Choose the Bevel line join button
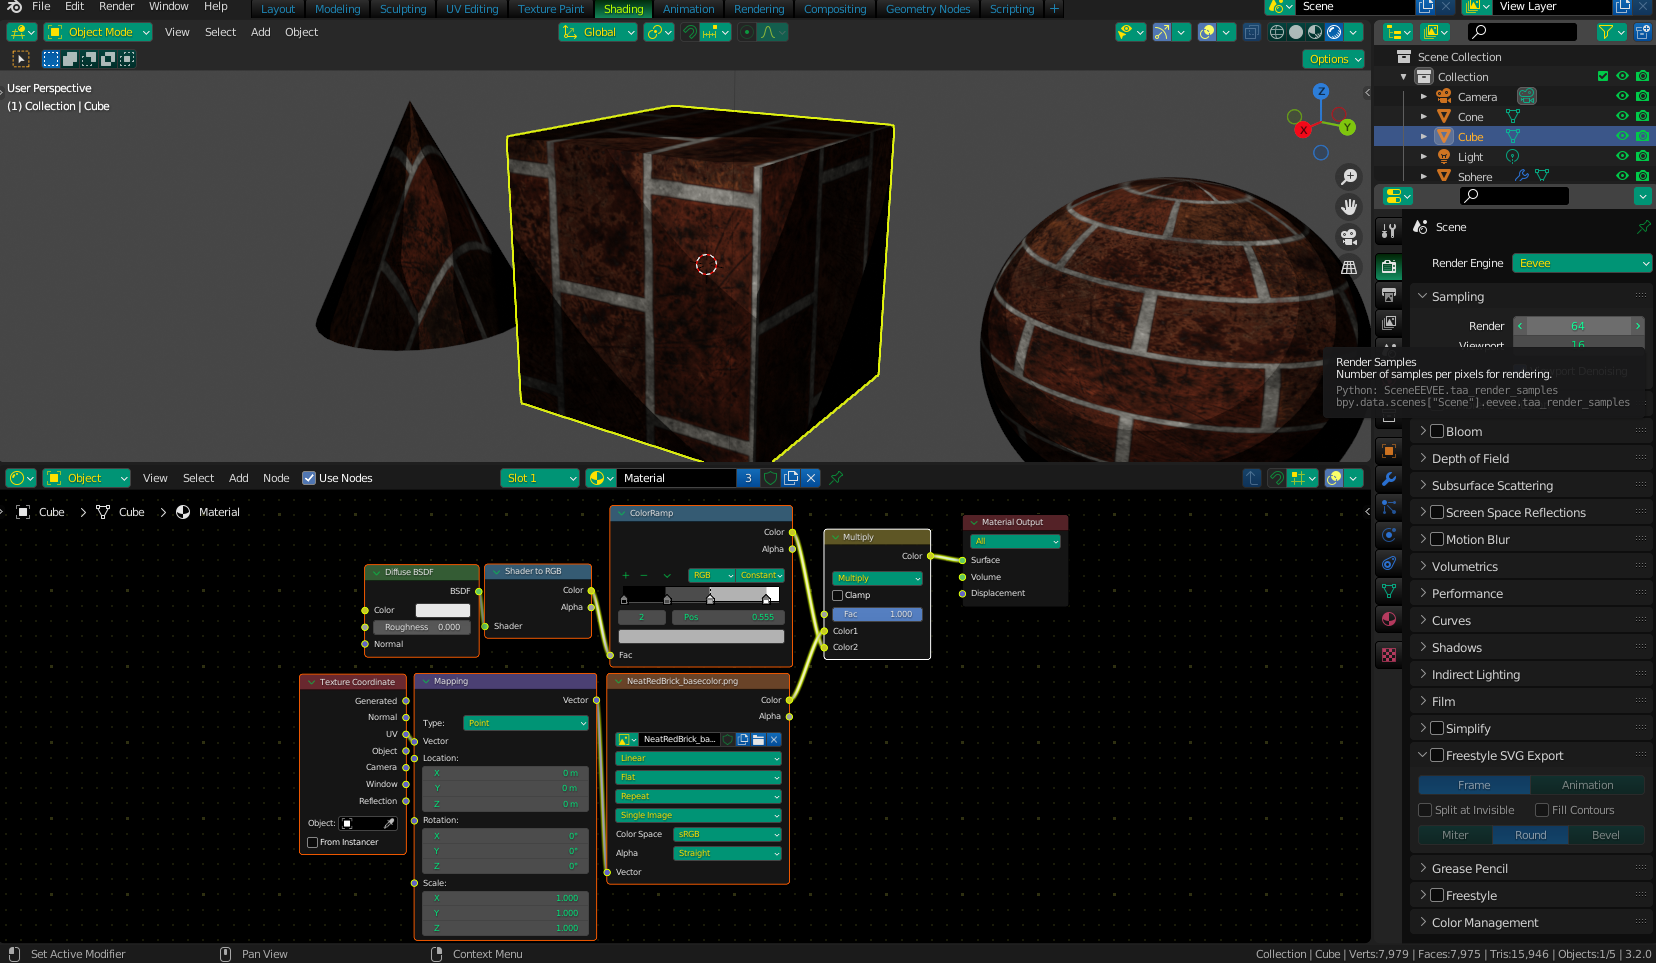1656x963 pixels. (1606, 836)
